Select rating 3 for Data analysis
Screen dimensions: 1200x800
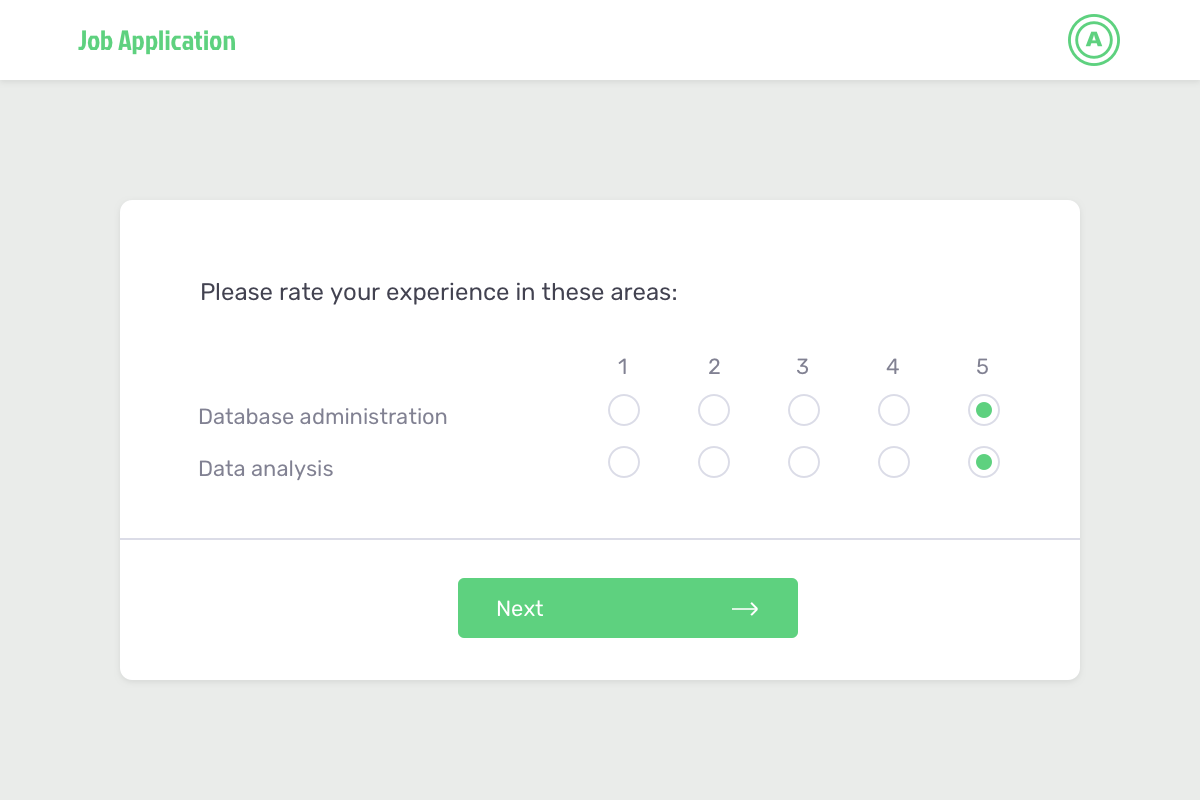pyautogui.click(x=803, y=462)
